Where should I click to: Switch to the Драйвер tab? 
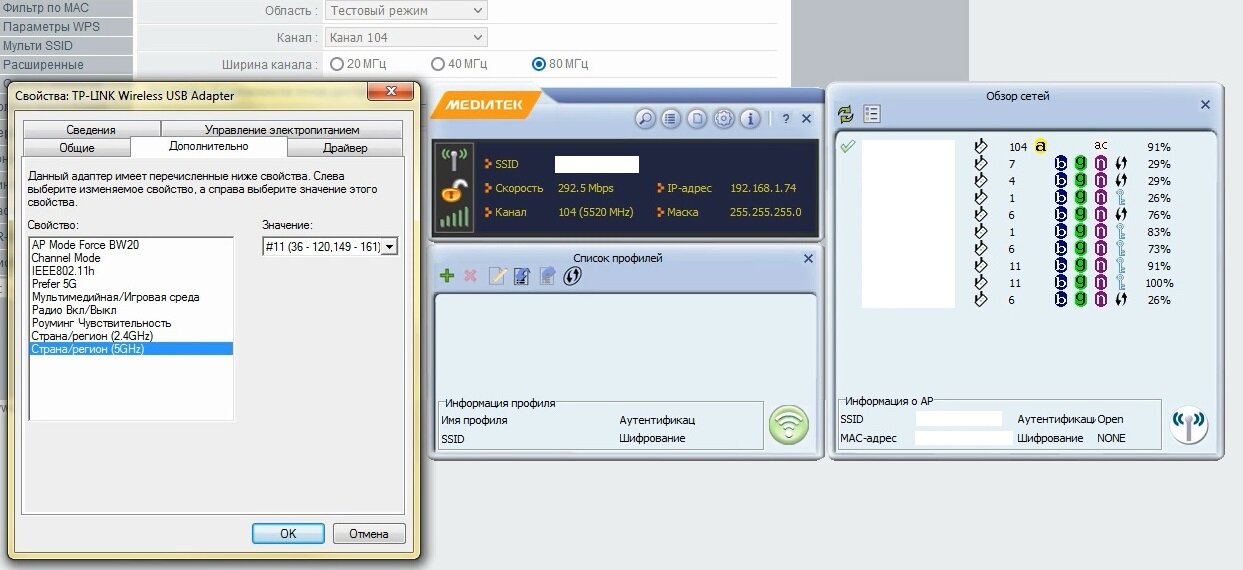coord(345,148)
